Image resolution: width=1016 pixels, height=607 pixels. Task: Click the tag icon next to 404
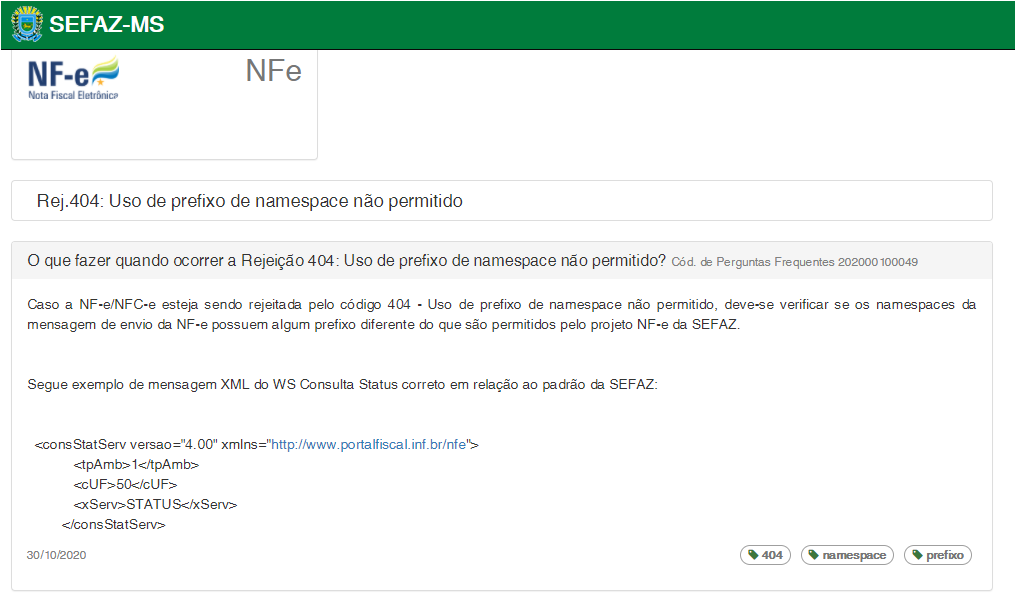[753, 555]
